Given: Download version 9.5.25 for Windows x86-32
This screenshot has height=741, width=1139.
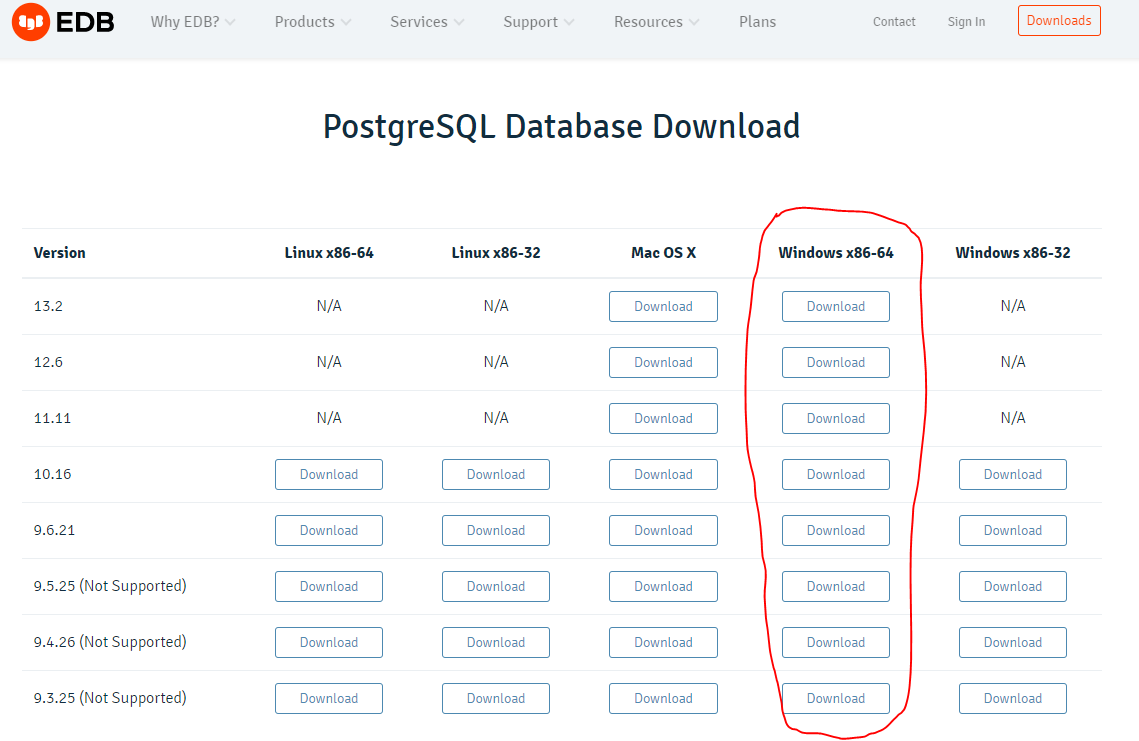Looking at the screenshot, I should [1013, 586].
